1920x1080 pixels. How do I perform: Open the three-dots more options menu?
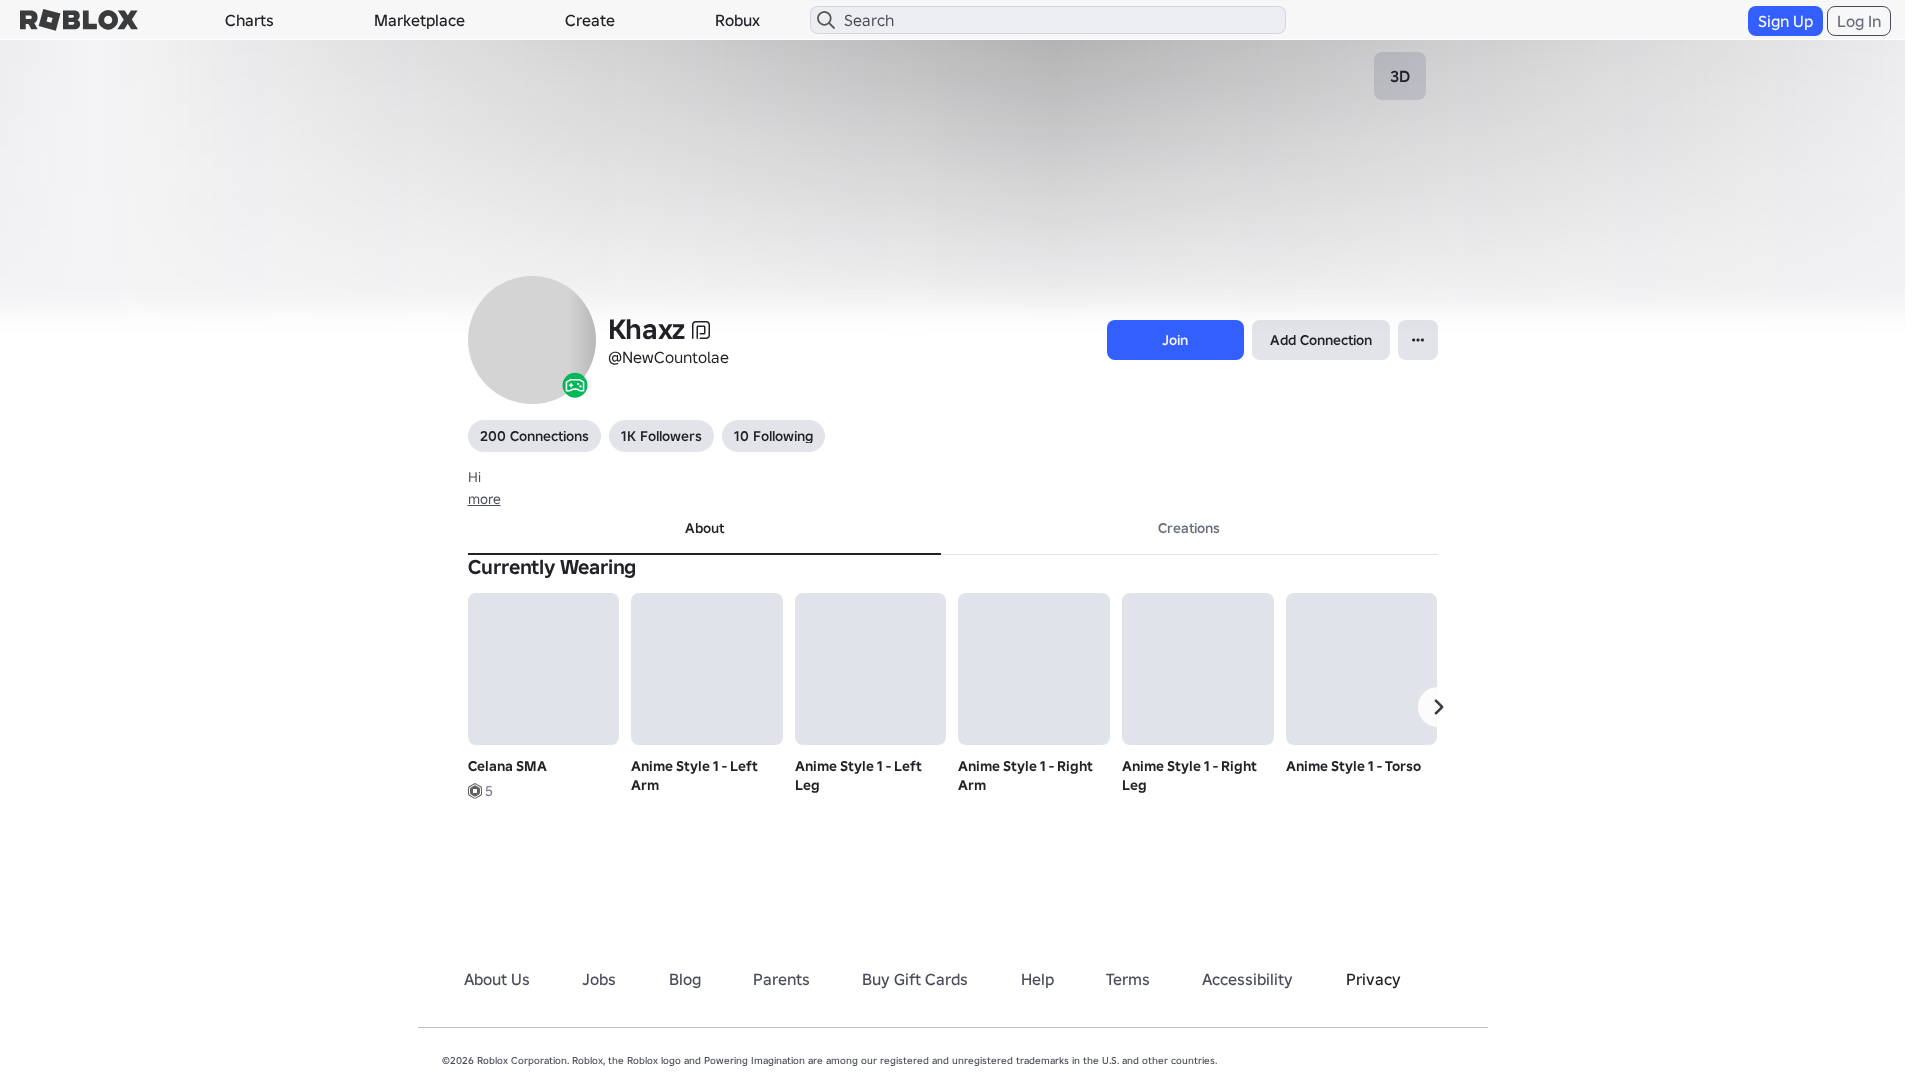[x=1418, y=340]
